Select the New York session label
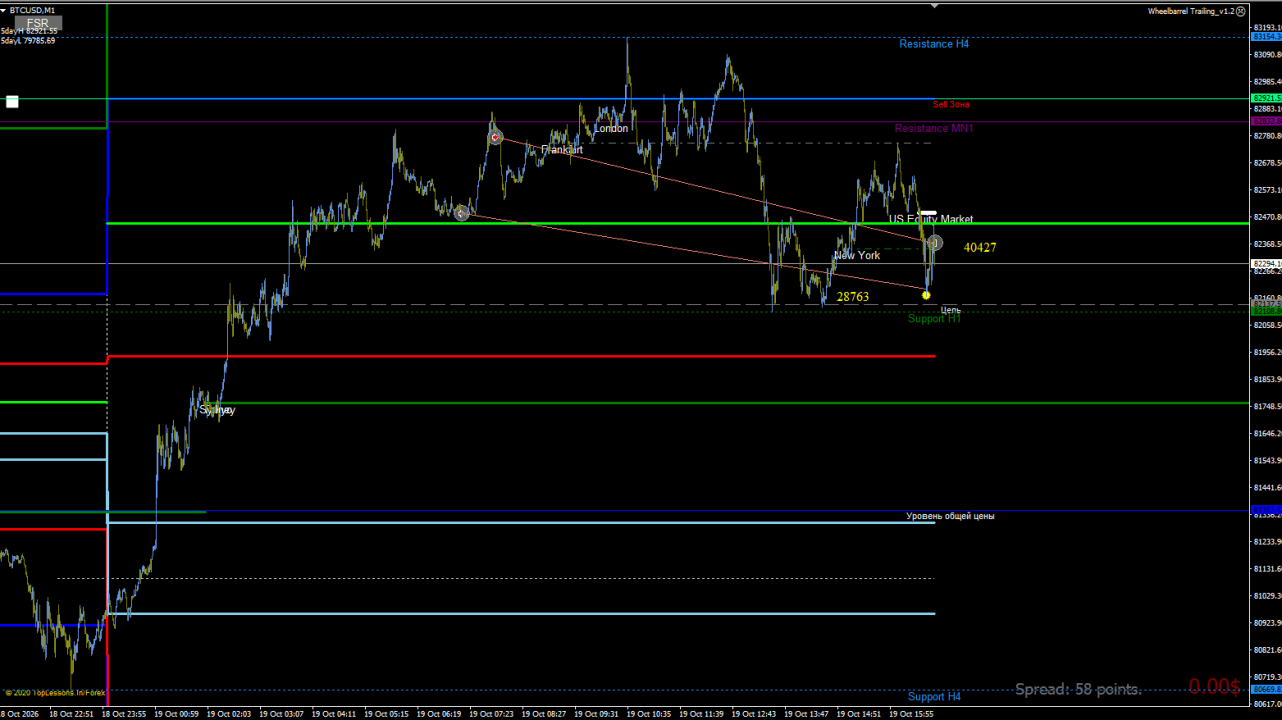1282x720 pixels. [x=857, y=256]
